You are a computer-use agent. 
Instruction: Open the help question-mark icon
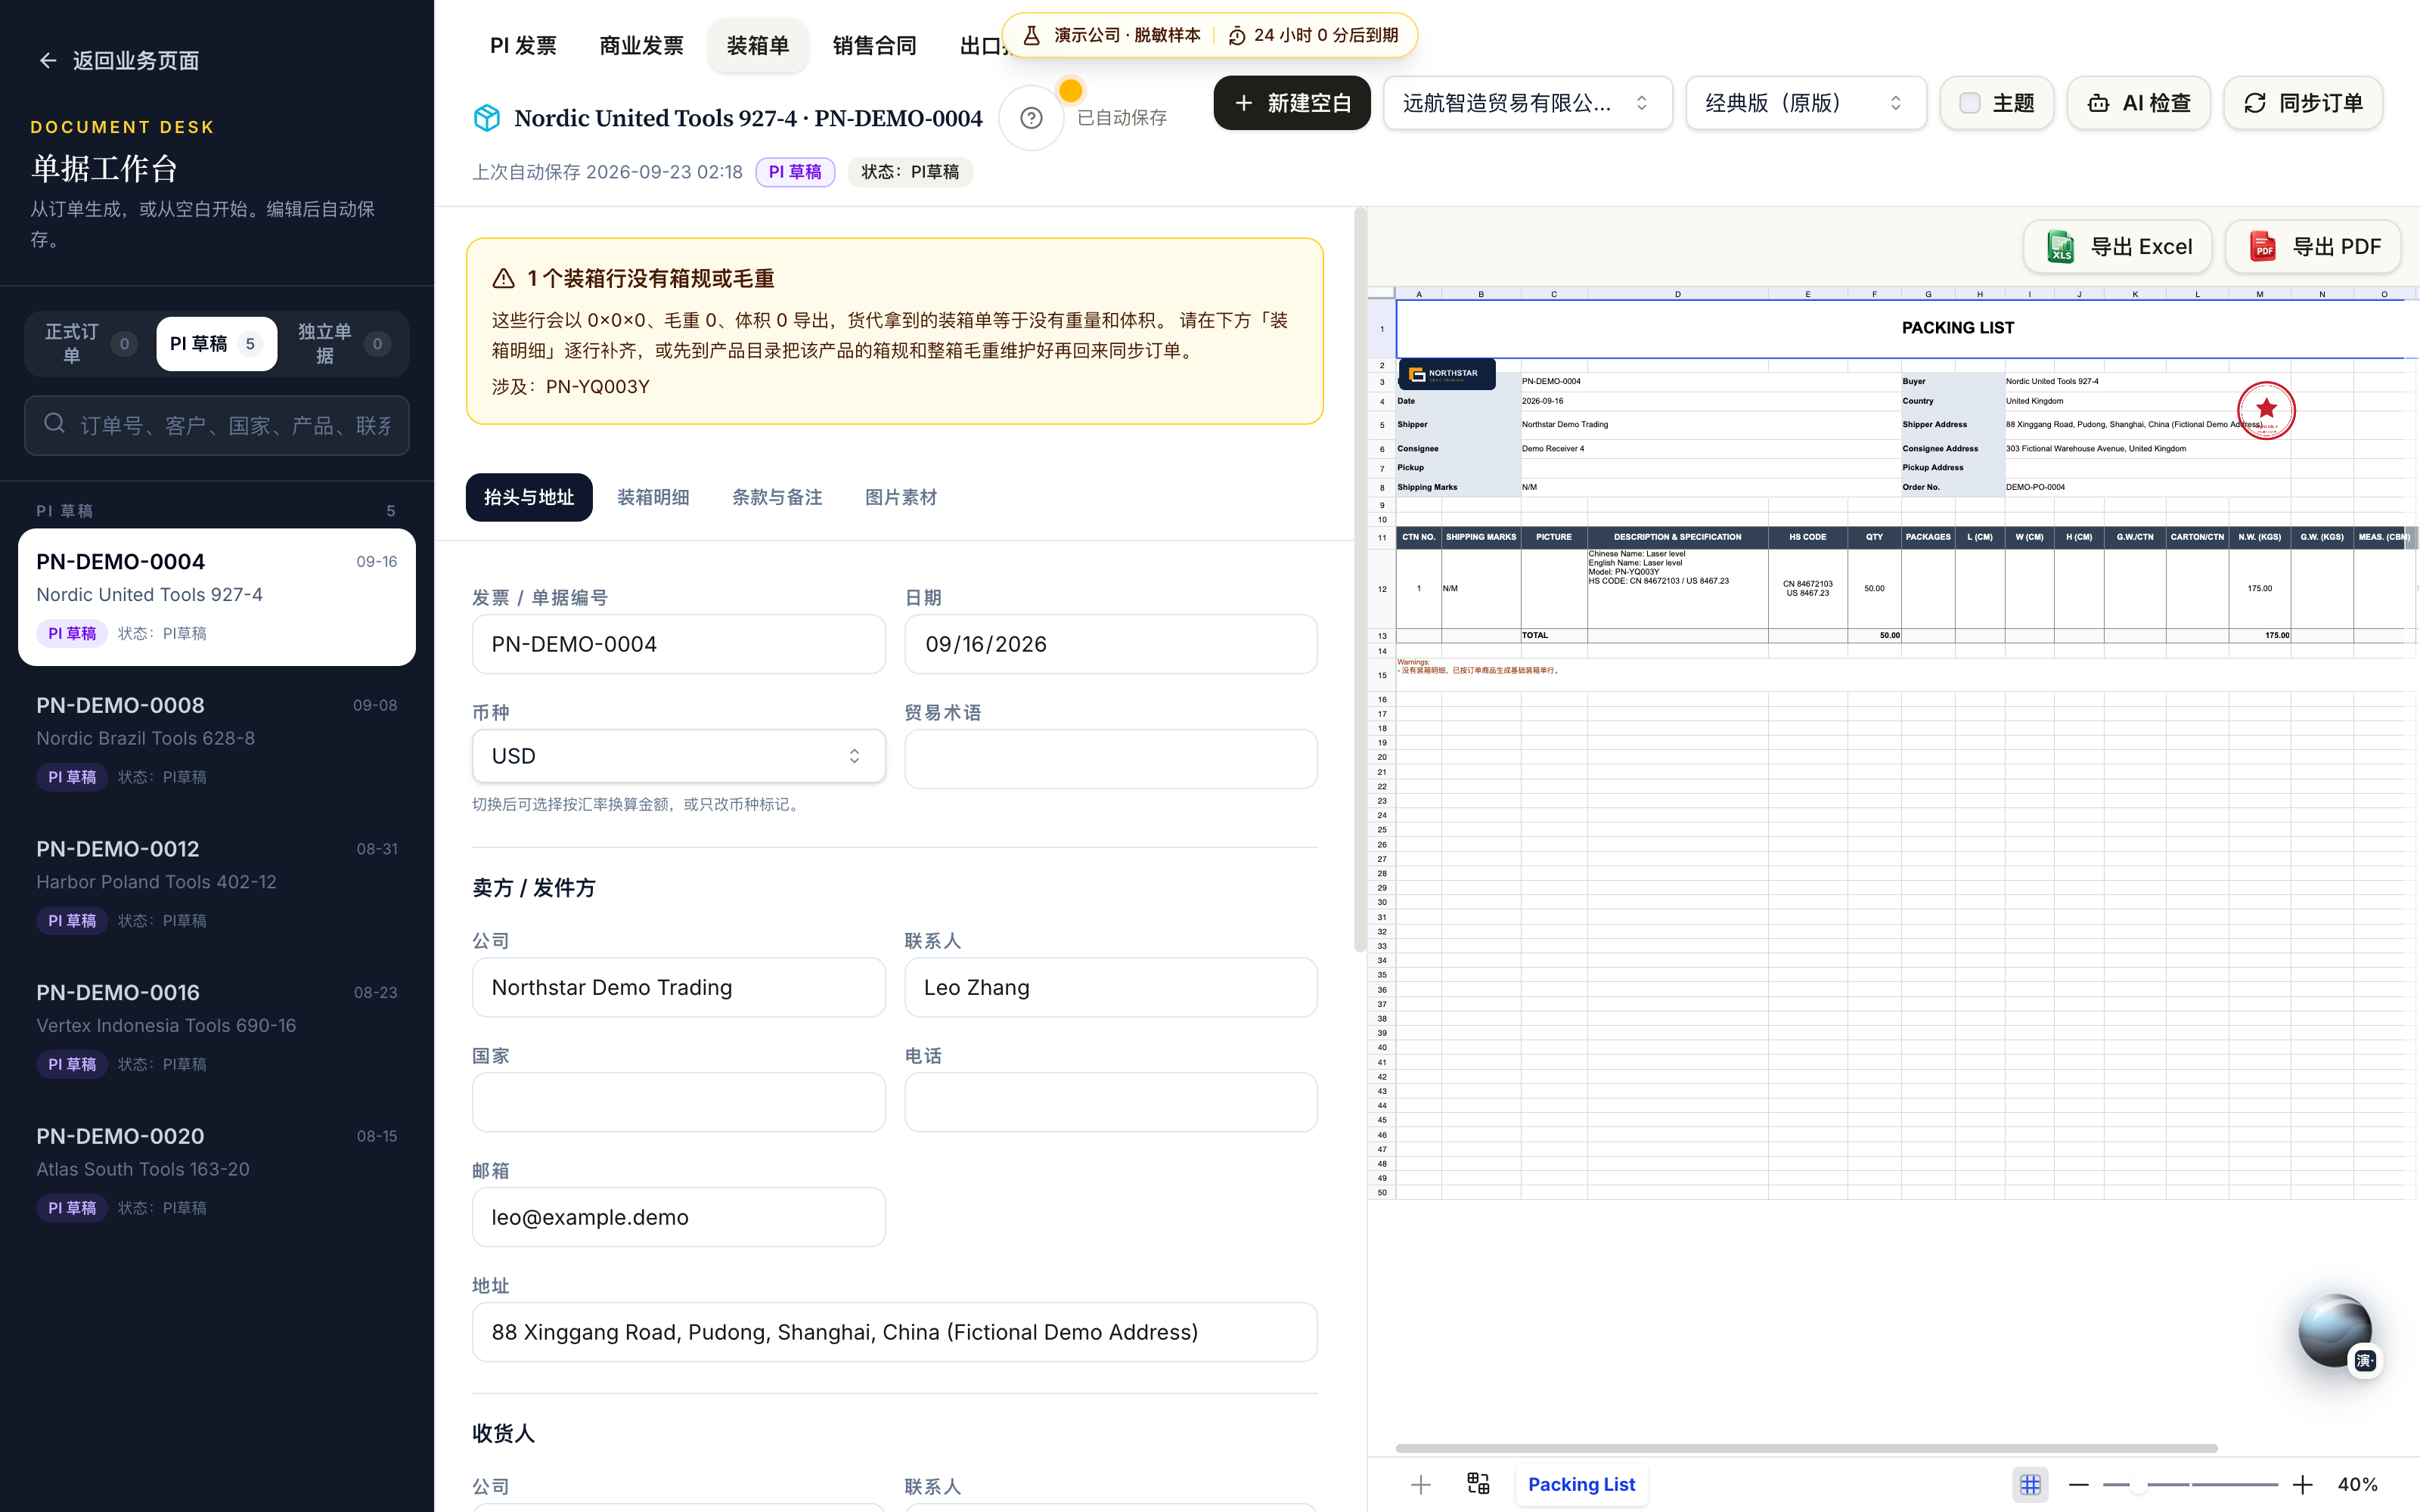tap(1031, 118)
